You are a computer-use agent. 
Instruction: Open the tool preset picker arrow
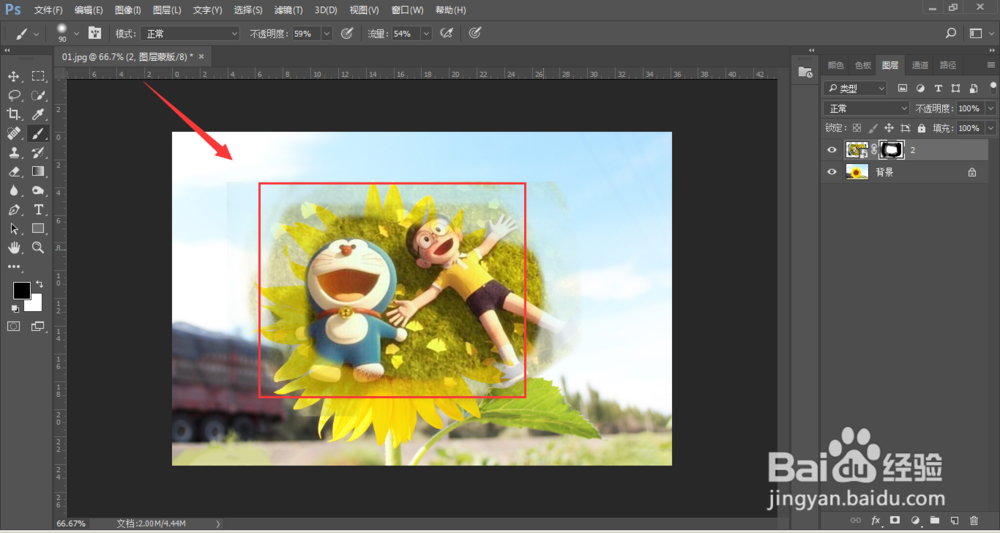(x=36, y=33)
